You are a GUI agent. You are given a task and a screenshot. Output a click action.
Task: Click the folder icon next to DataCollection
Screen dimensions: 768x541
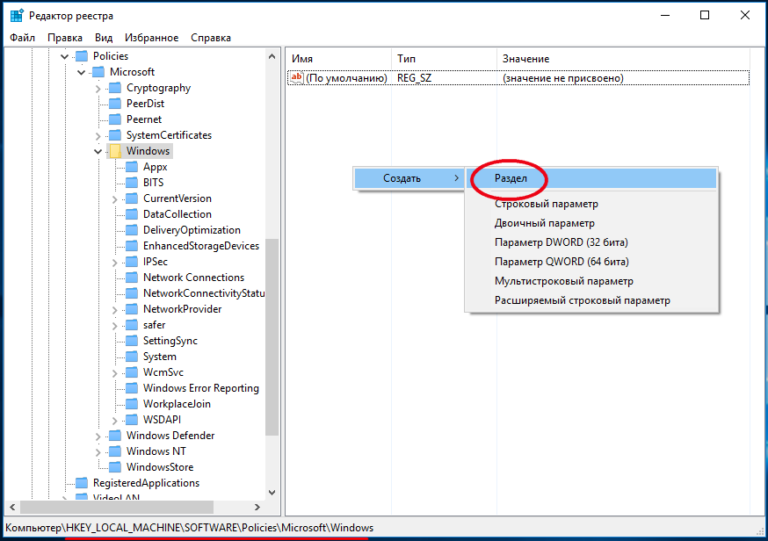tap(131, 214)
